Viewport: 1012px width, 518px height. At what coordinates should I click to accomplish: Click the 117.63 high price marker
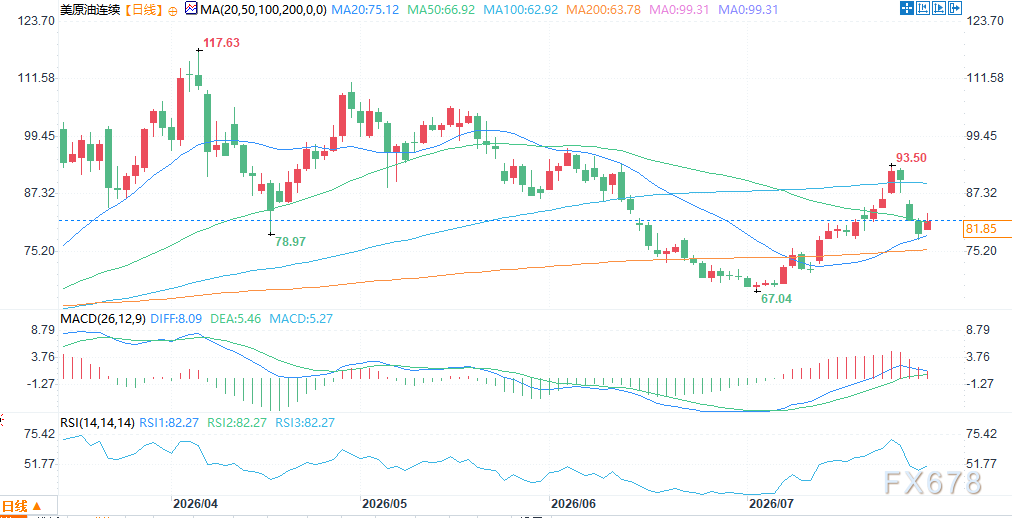221,43
